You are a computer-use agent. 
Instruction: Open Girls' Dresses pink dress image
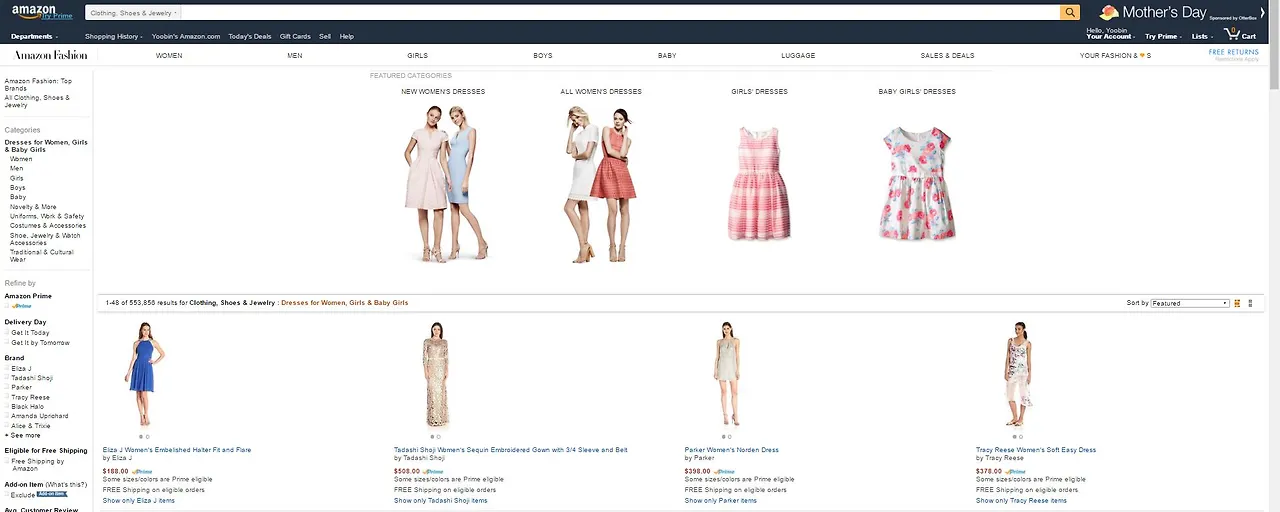[759, 183]
